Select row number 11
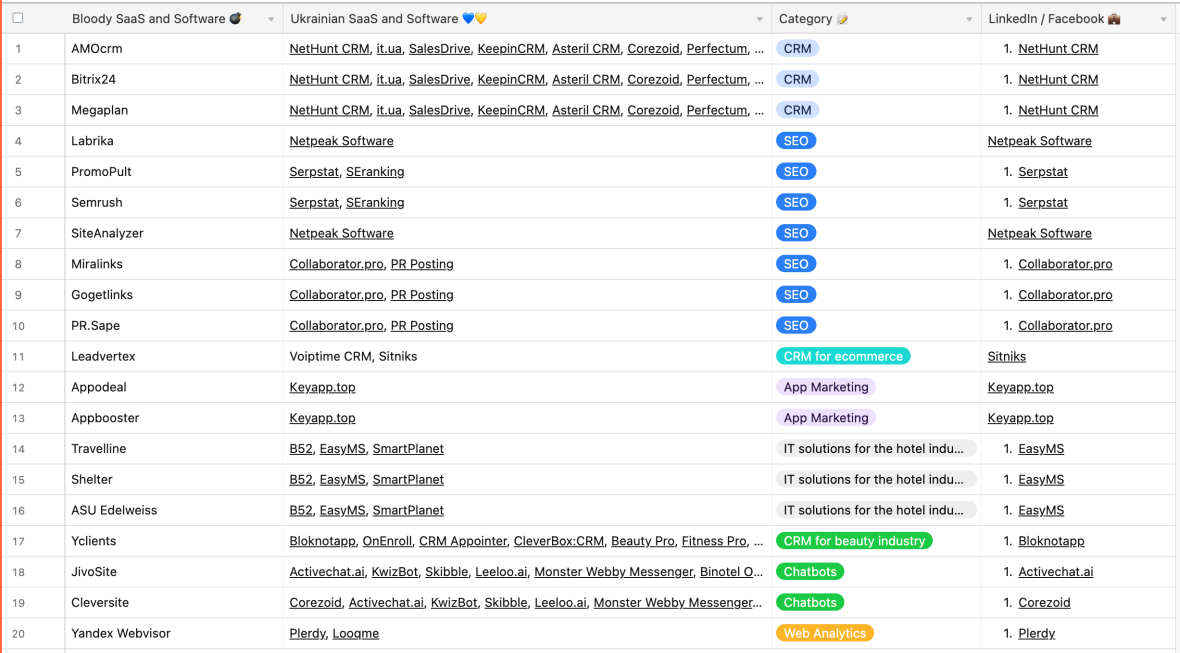 (x=18, y=357)
